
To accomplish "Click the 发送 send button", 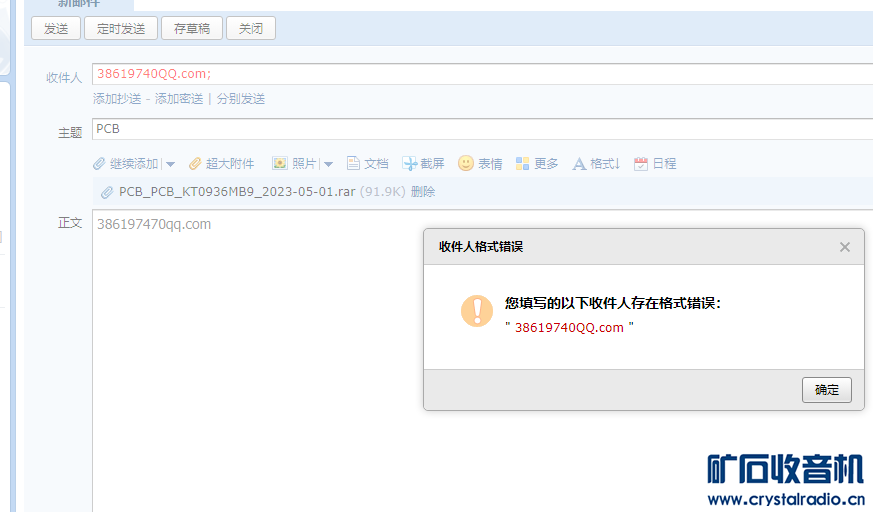I will [x=56, y=28].
